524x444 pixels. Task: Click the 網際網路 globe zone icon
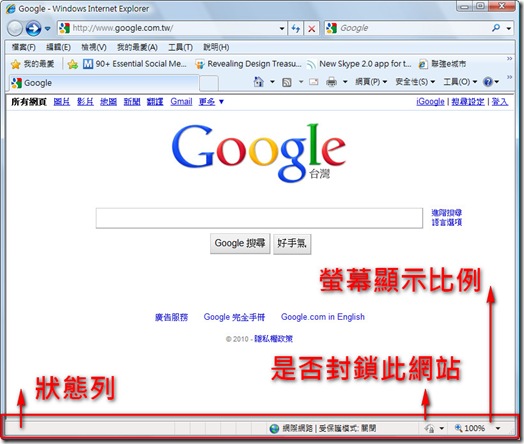[274, 429]
